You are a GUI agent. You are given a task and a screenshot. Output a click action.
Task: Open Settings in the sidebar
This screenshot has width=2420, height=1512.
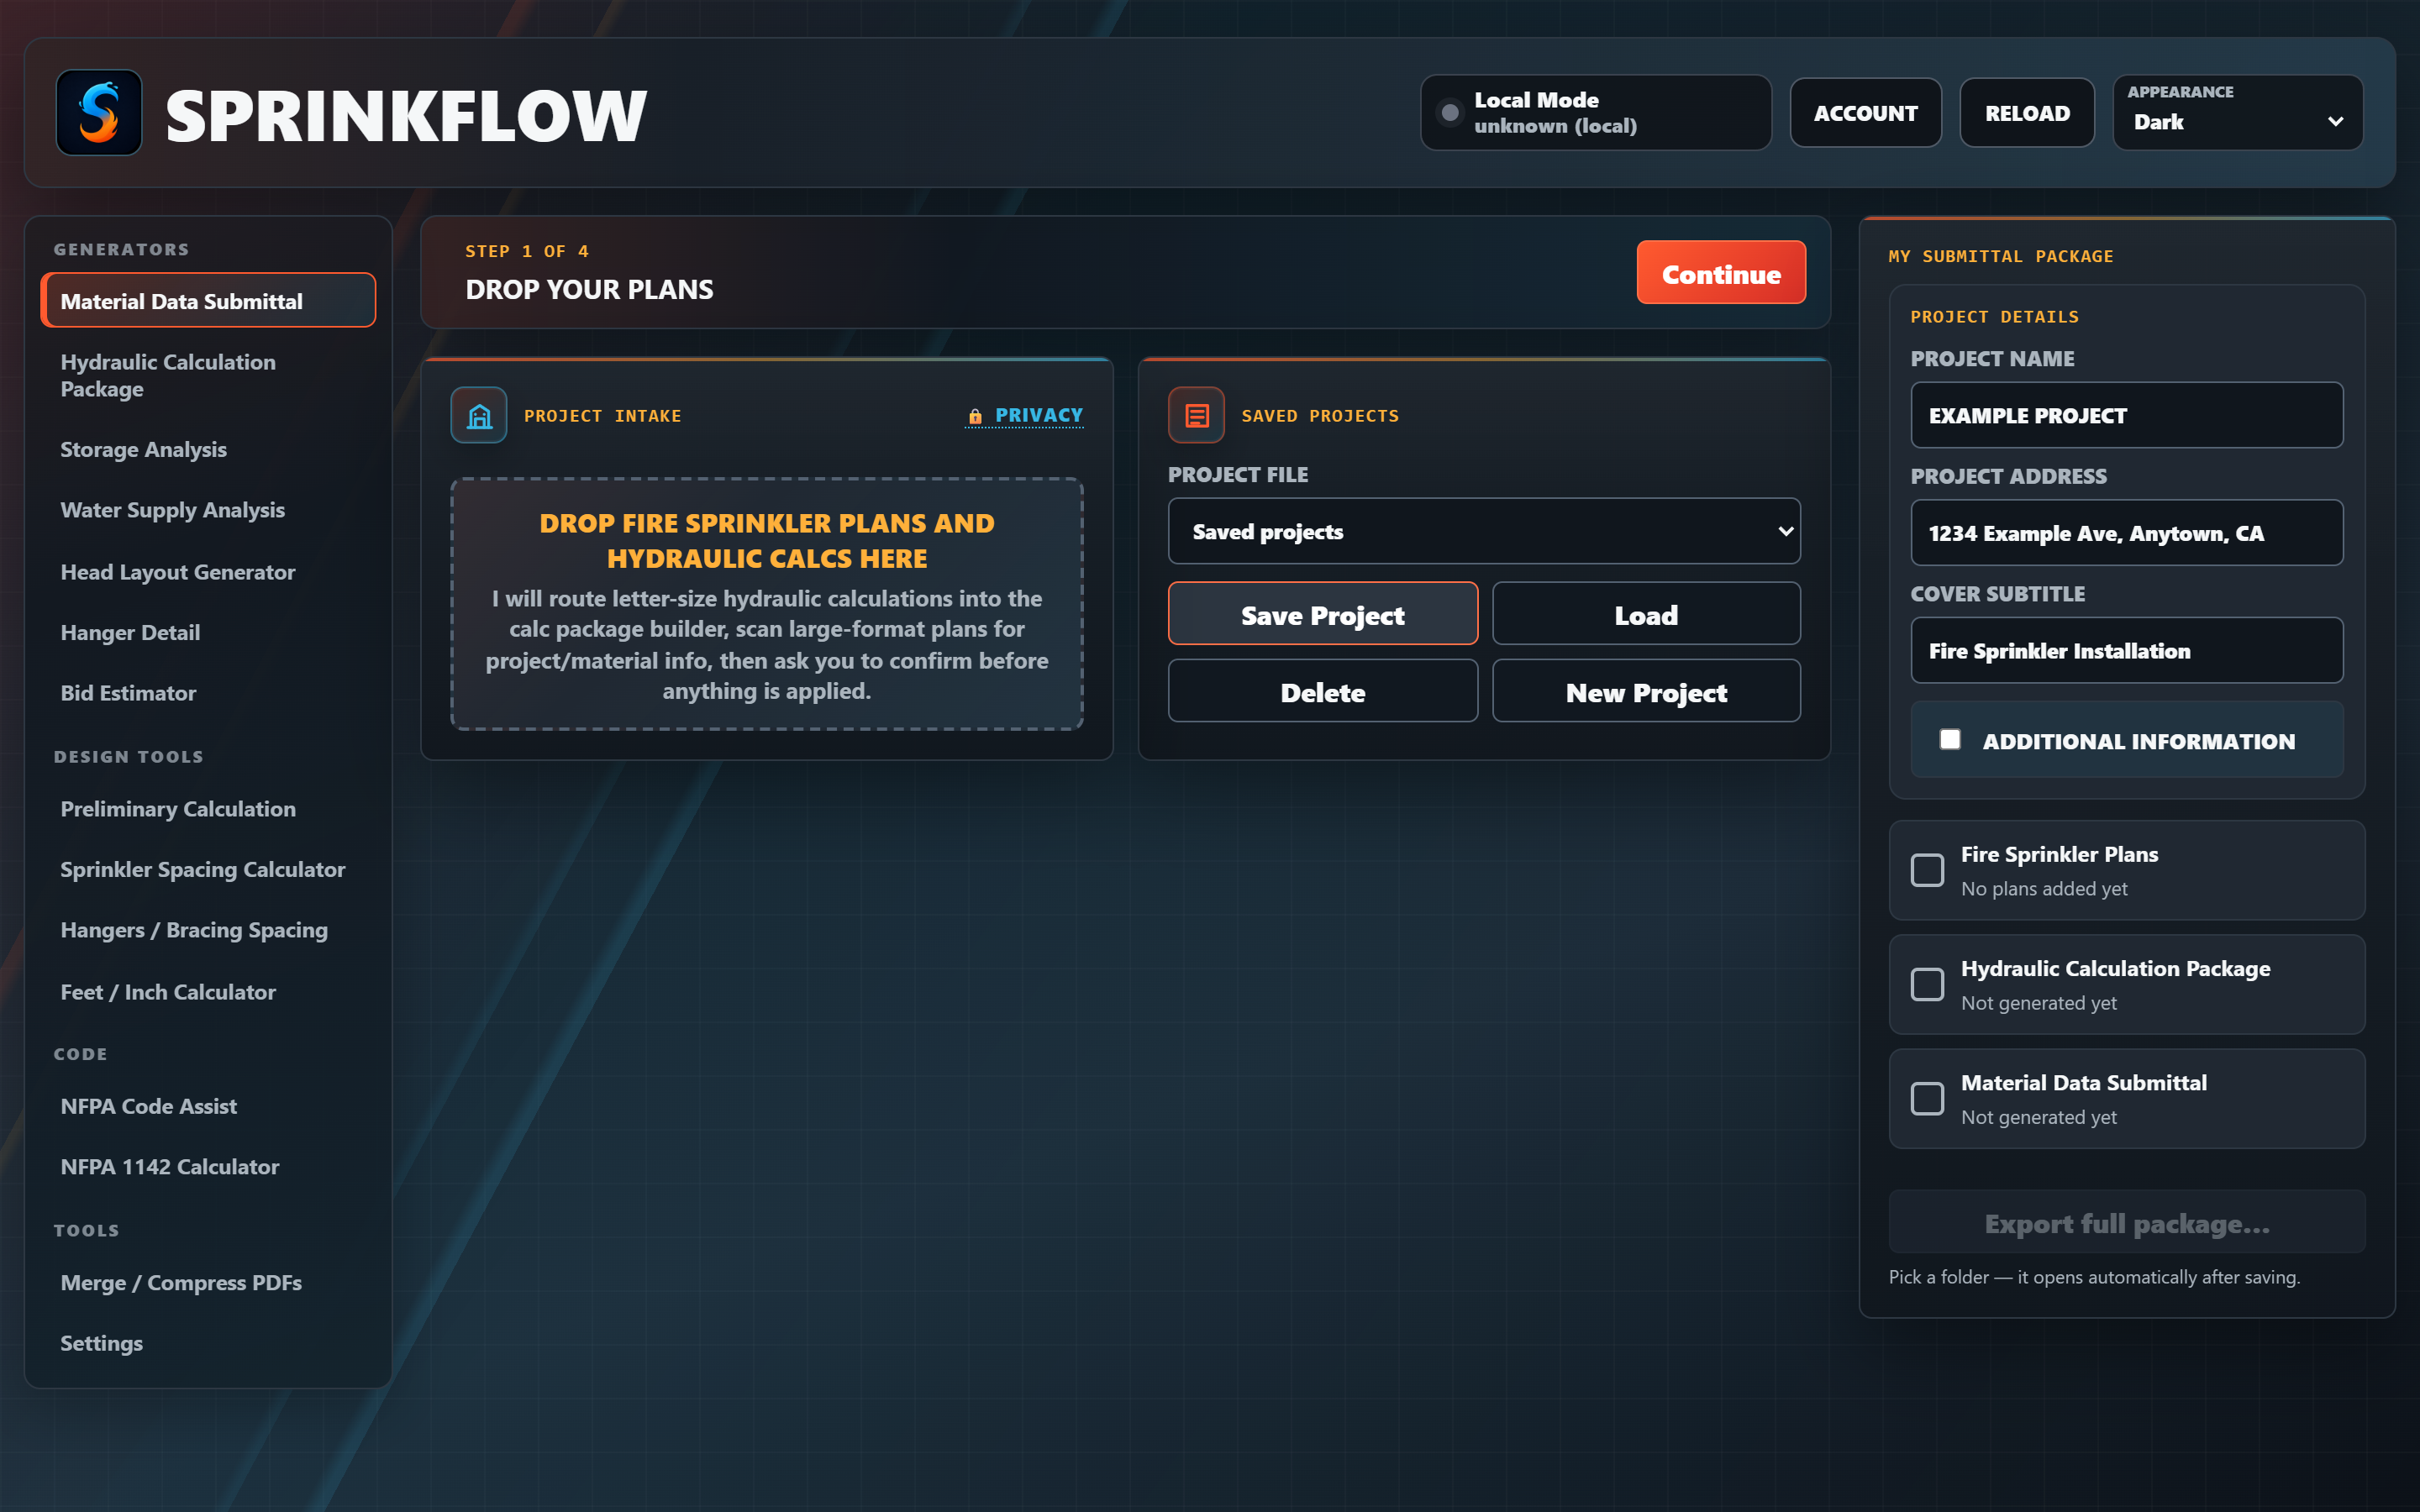point(208,1343)
